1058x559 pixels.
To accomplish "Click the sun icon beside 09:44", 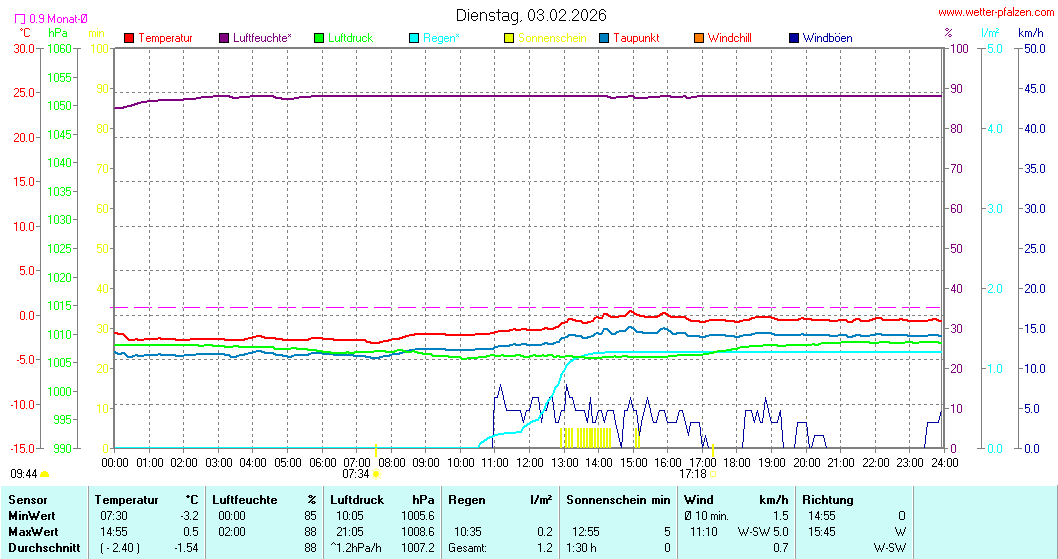I will click(45, 474).
